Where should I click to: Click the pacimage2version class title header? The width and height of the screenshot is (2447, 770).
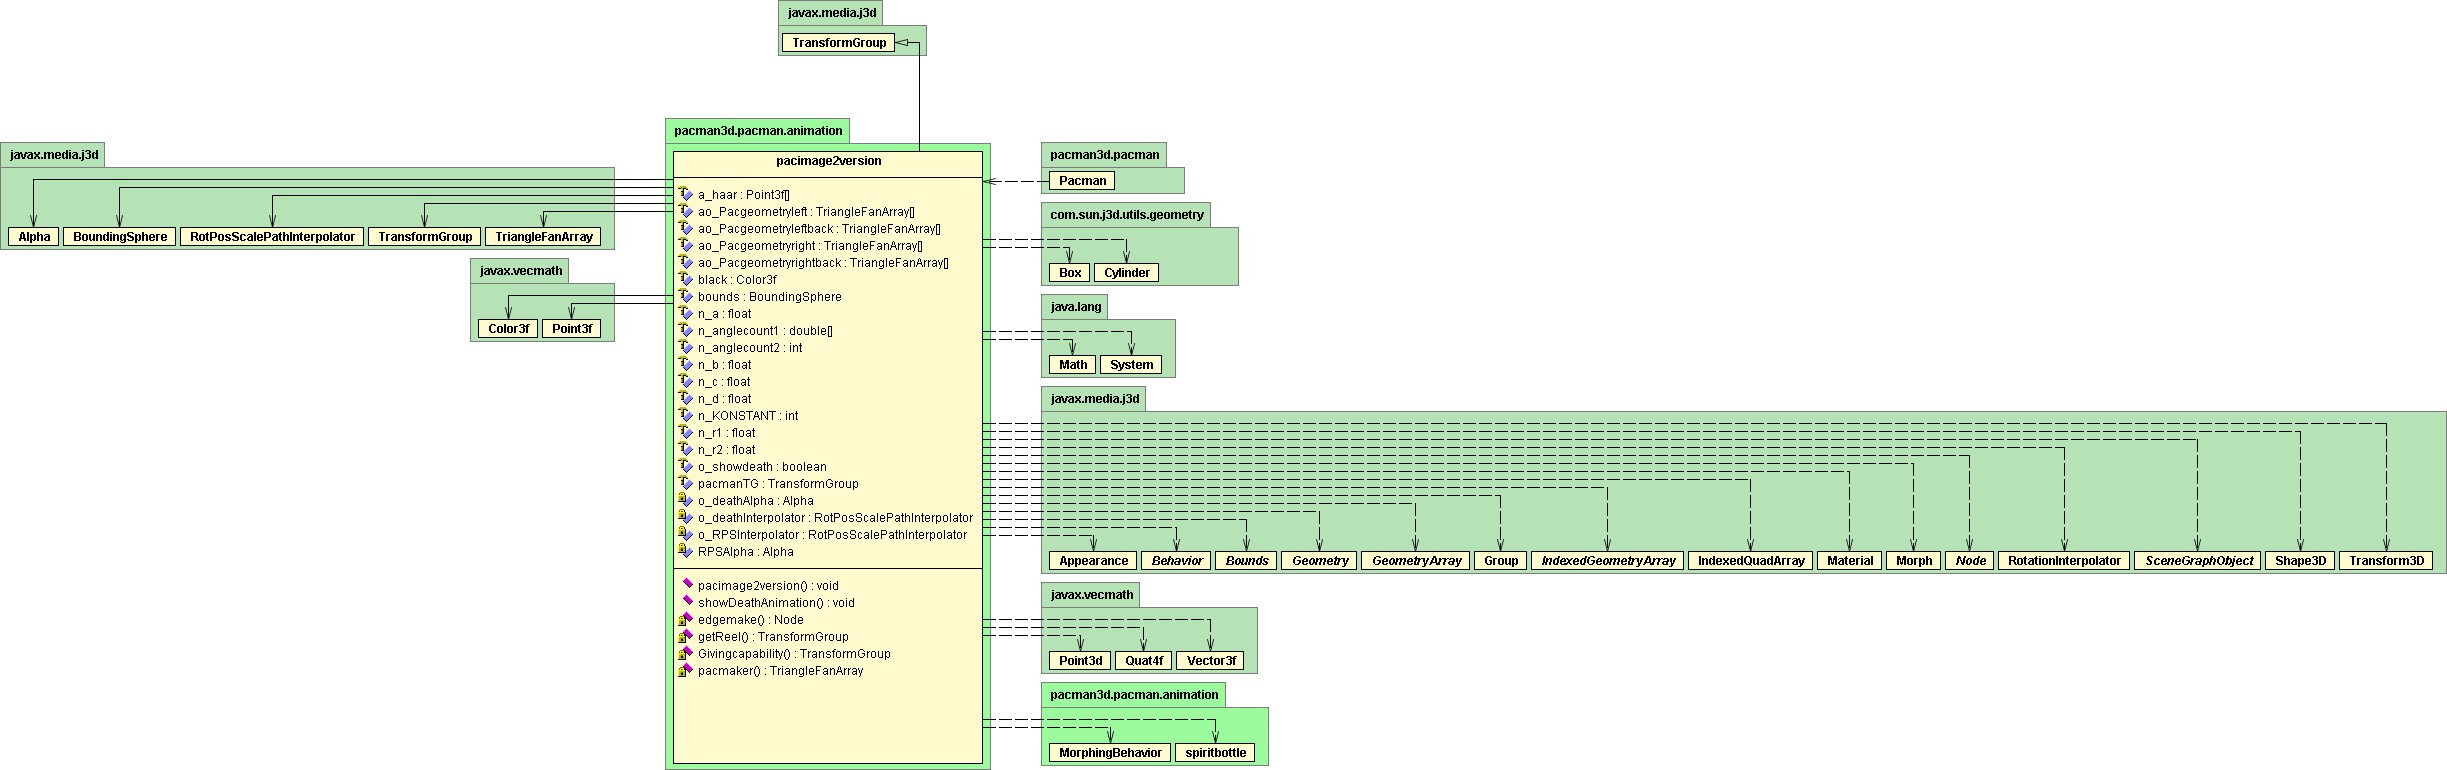tap(828, 161)
